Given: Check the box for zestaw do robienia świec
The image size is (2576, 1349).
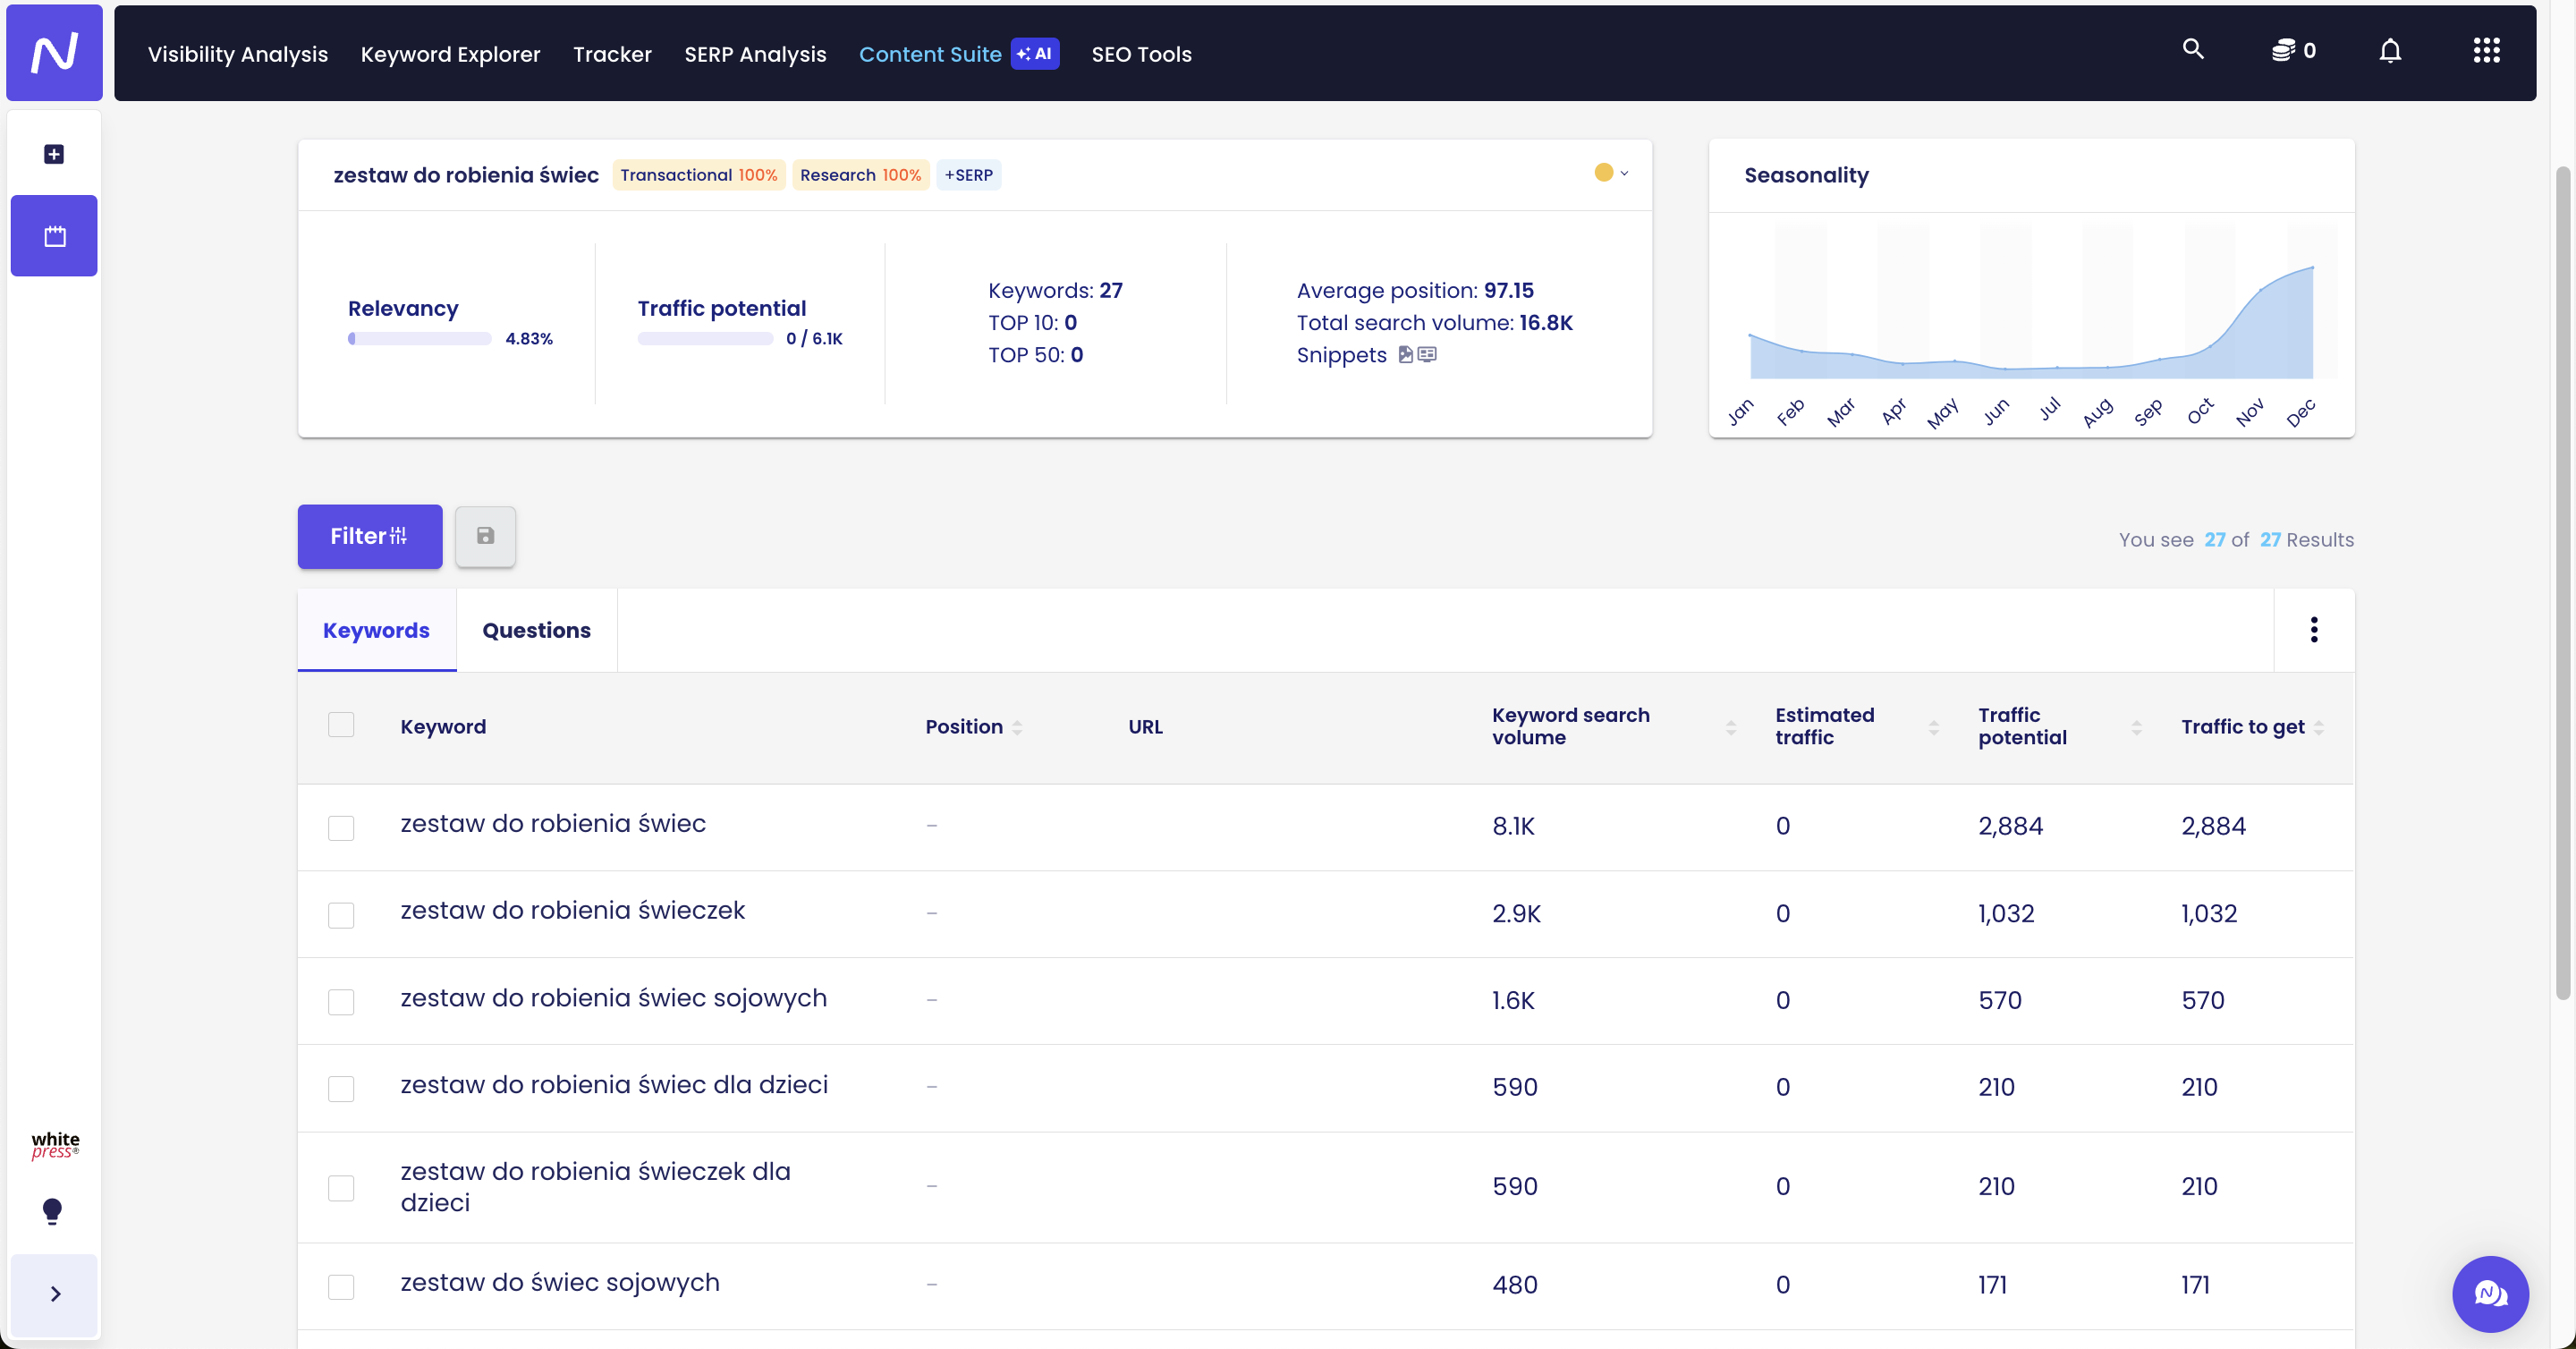Looking at the screenshot, I should tap(341, 827).
